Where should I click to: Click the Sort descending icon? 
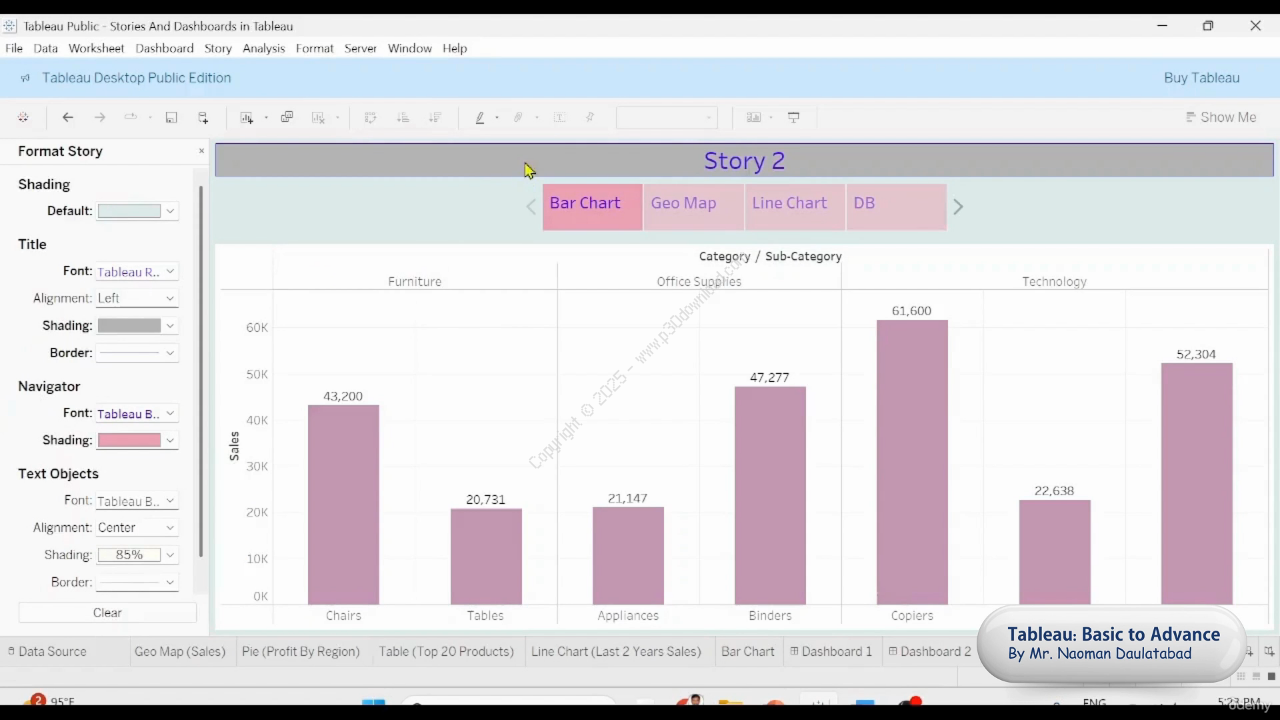435,117
